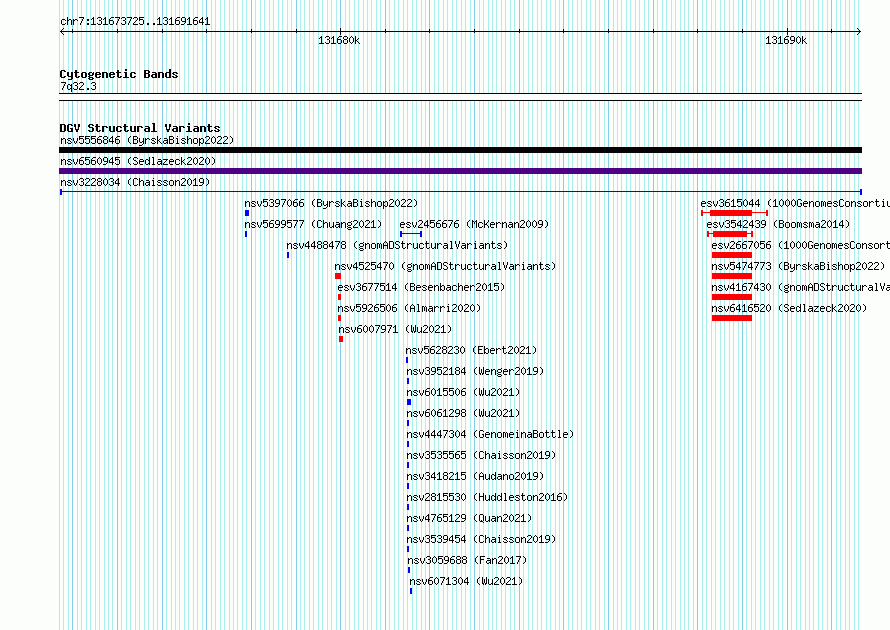Select nsv6007971 (Wu2021) variant label
890x630 pixels.
coord(395,329)
